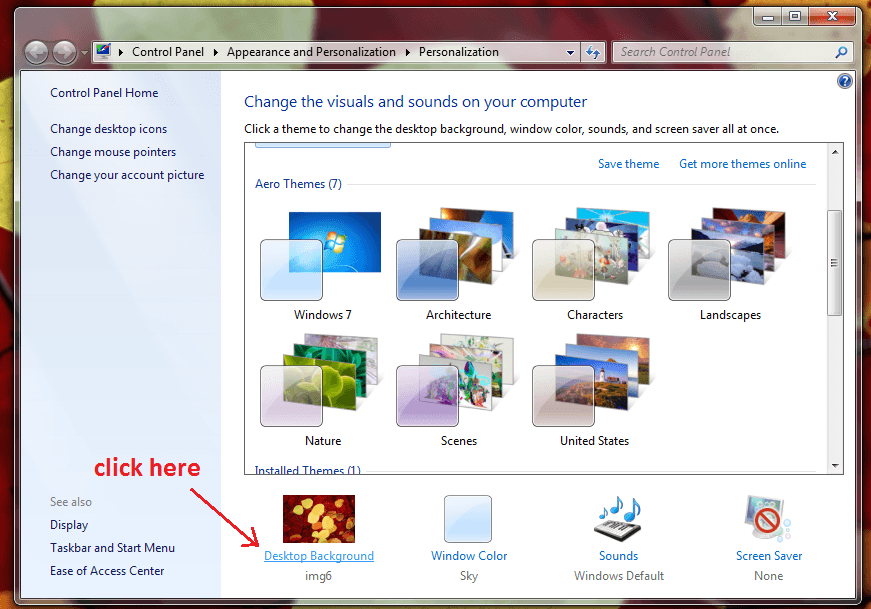Click the Desktop Background link
Image resolution: width=871 pixels, height=609 pixels.
pyautogui.click(x=319, y=556)
